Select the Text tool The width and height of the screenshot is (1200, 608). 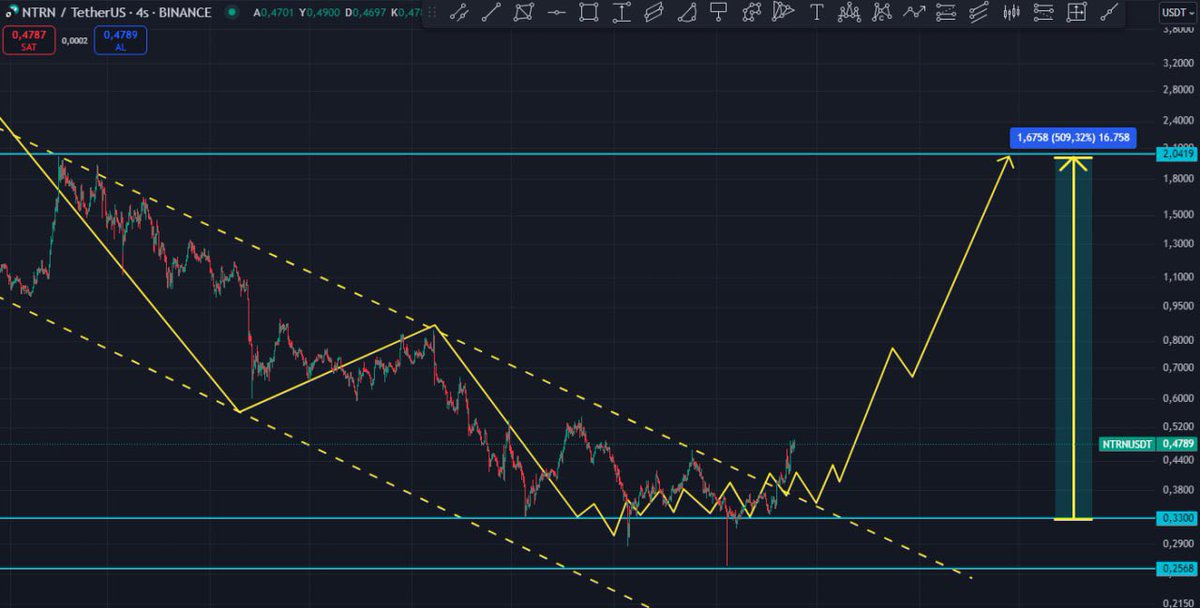coord(817,13)
